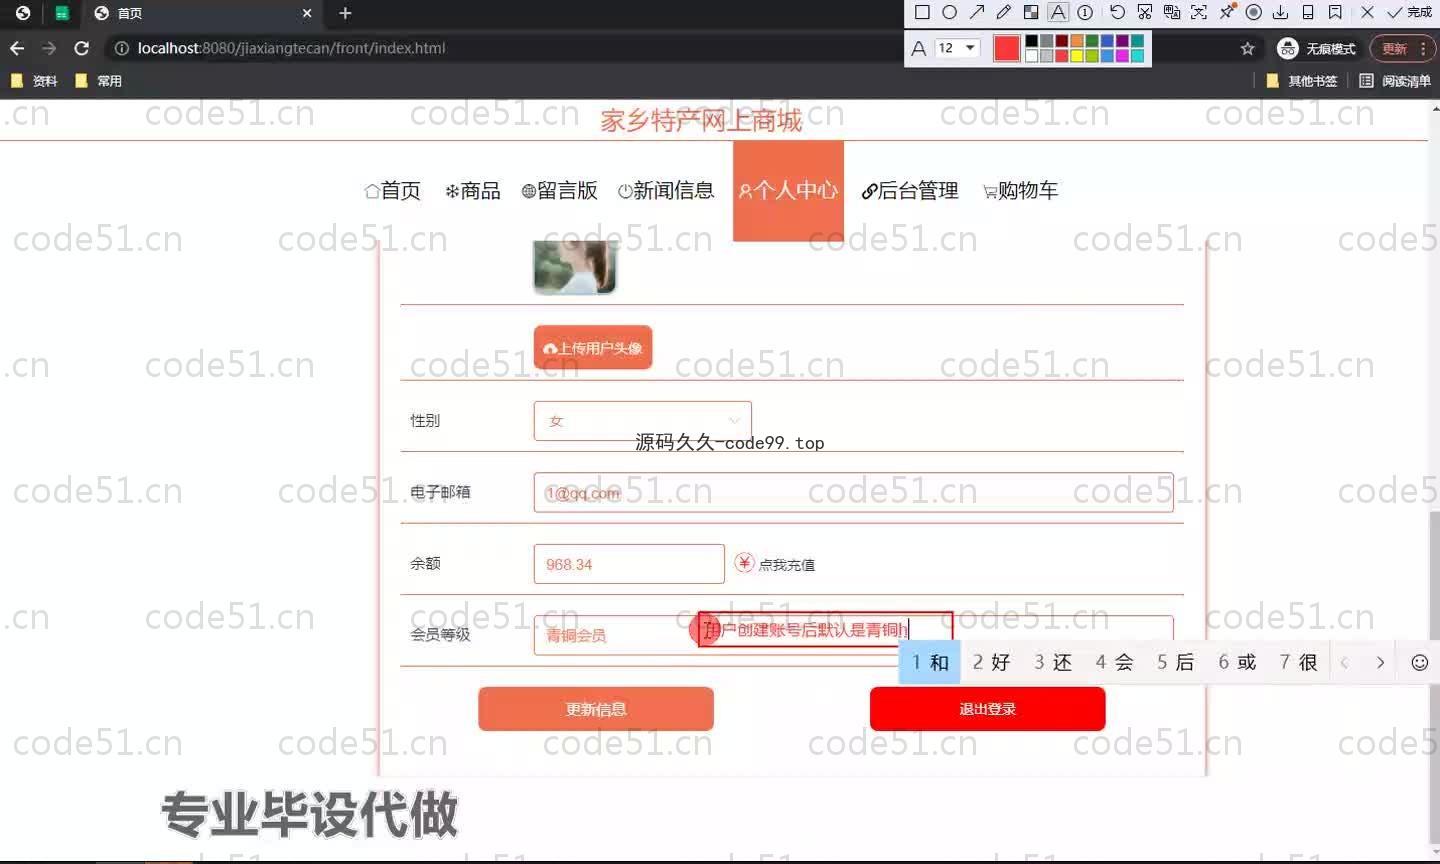Open the 其他书签 folder
Viewport: 1440px width, 864px height.
click(x=1302, y=81)
